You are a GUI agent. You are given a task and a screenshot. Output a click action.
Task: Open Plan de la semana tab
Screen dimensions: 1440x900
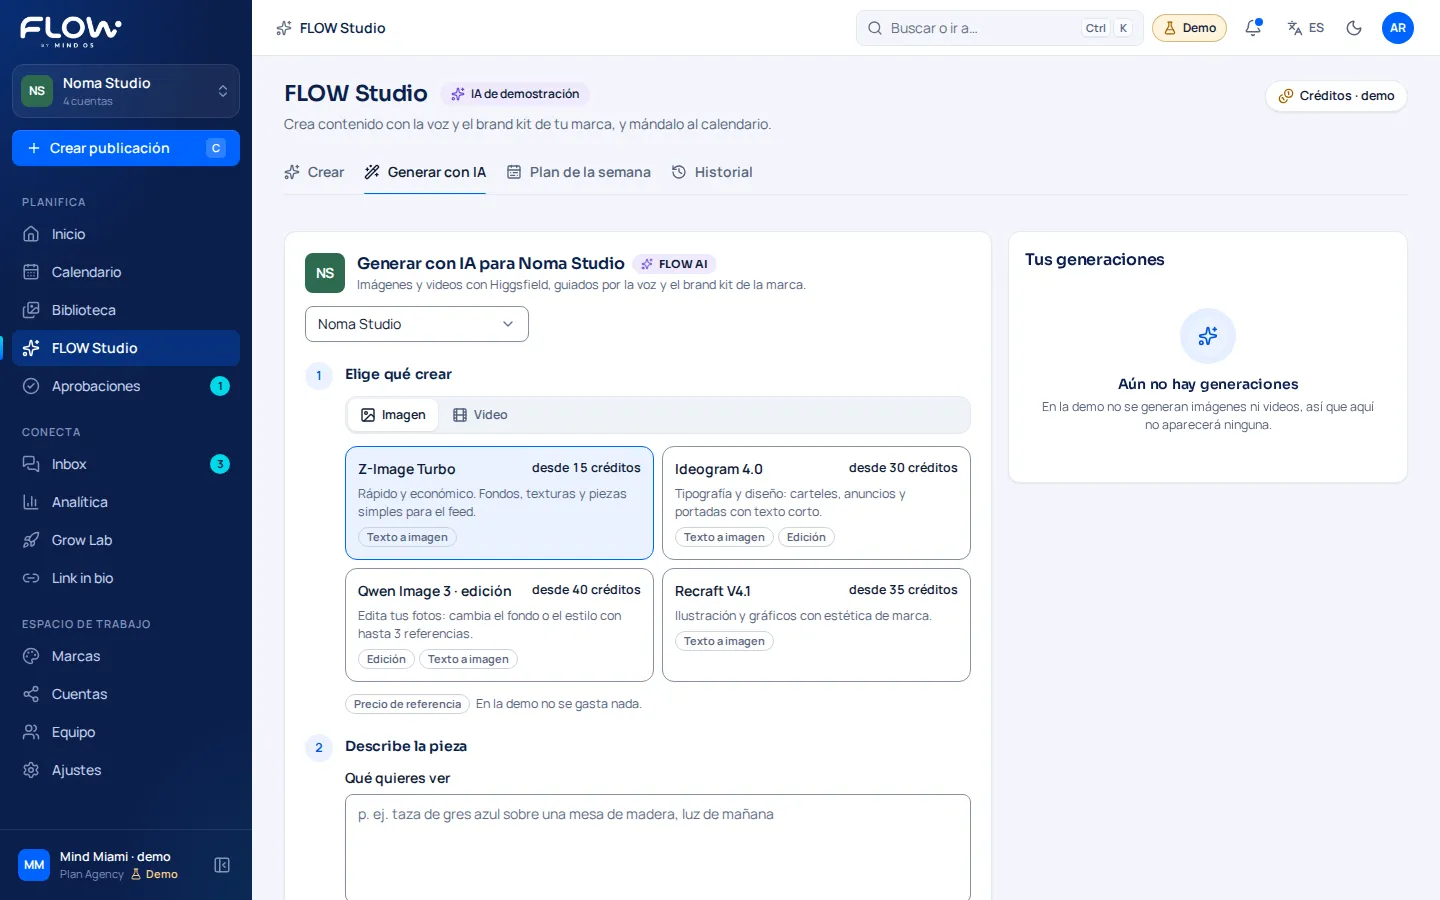coord(579,172)
